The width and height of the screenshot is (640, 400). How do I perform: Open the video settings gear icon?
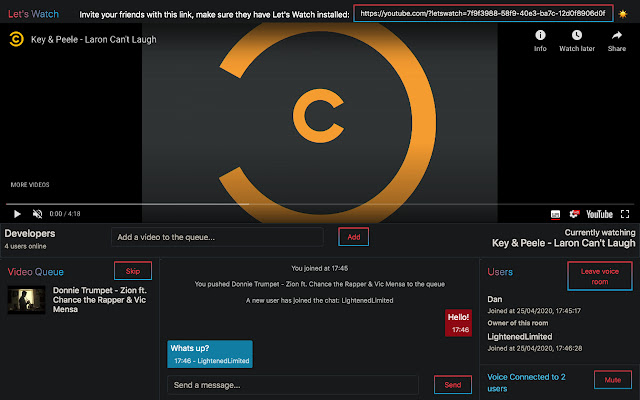tap(575, 214)
